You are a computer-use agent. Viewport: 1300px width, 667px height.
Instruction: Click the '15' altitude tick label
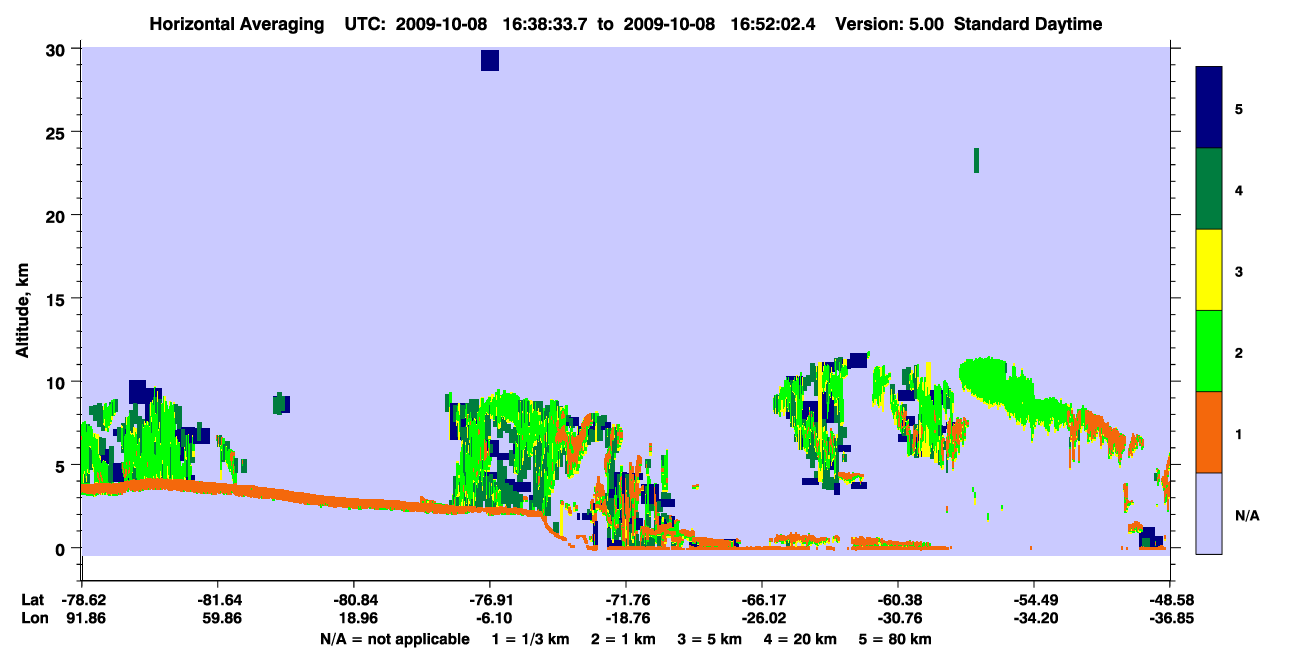click(58, 299)
